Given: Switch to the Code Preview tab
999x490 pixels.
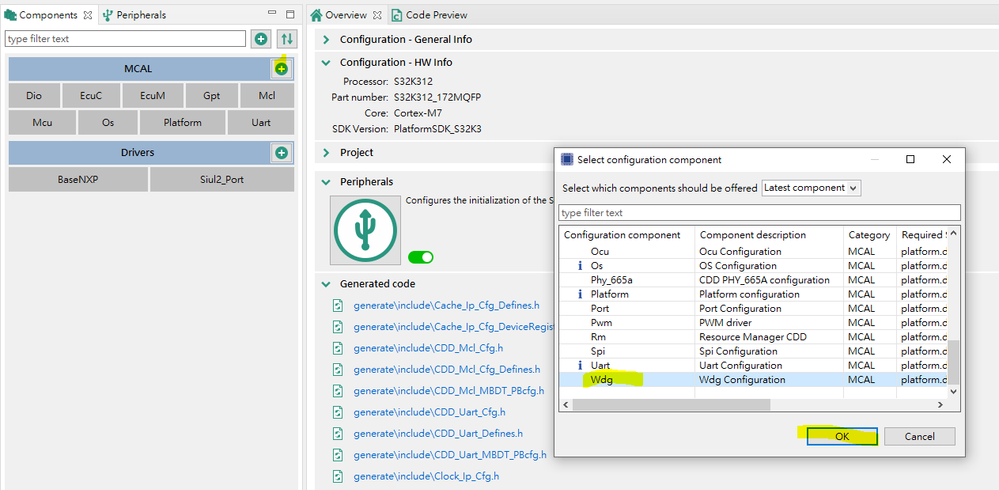Looking at the screenshot, I should tap(429, 15).
